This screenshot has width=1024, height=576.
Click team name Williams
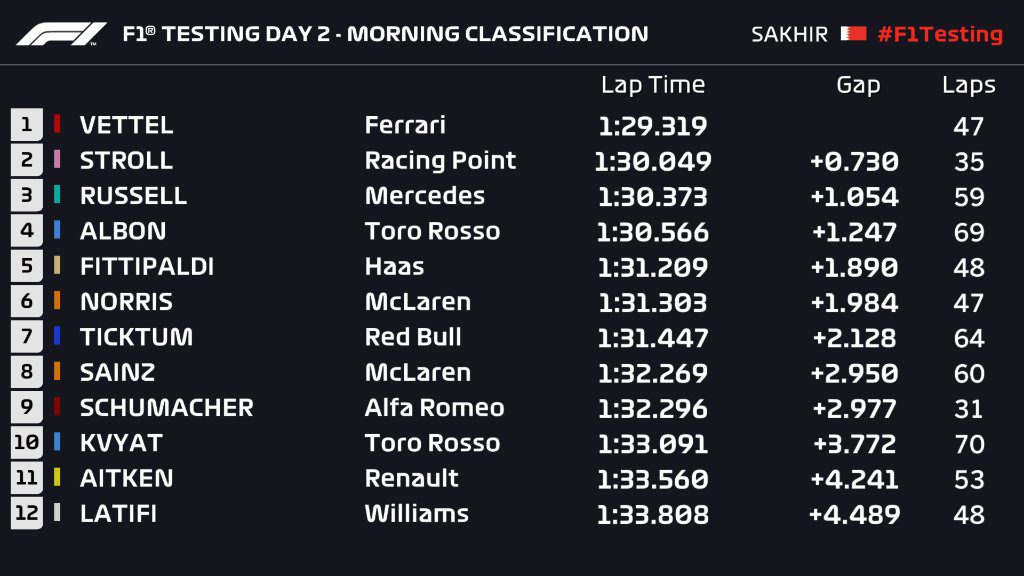click(417, 513)
